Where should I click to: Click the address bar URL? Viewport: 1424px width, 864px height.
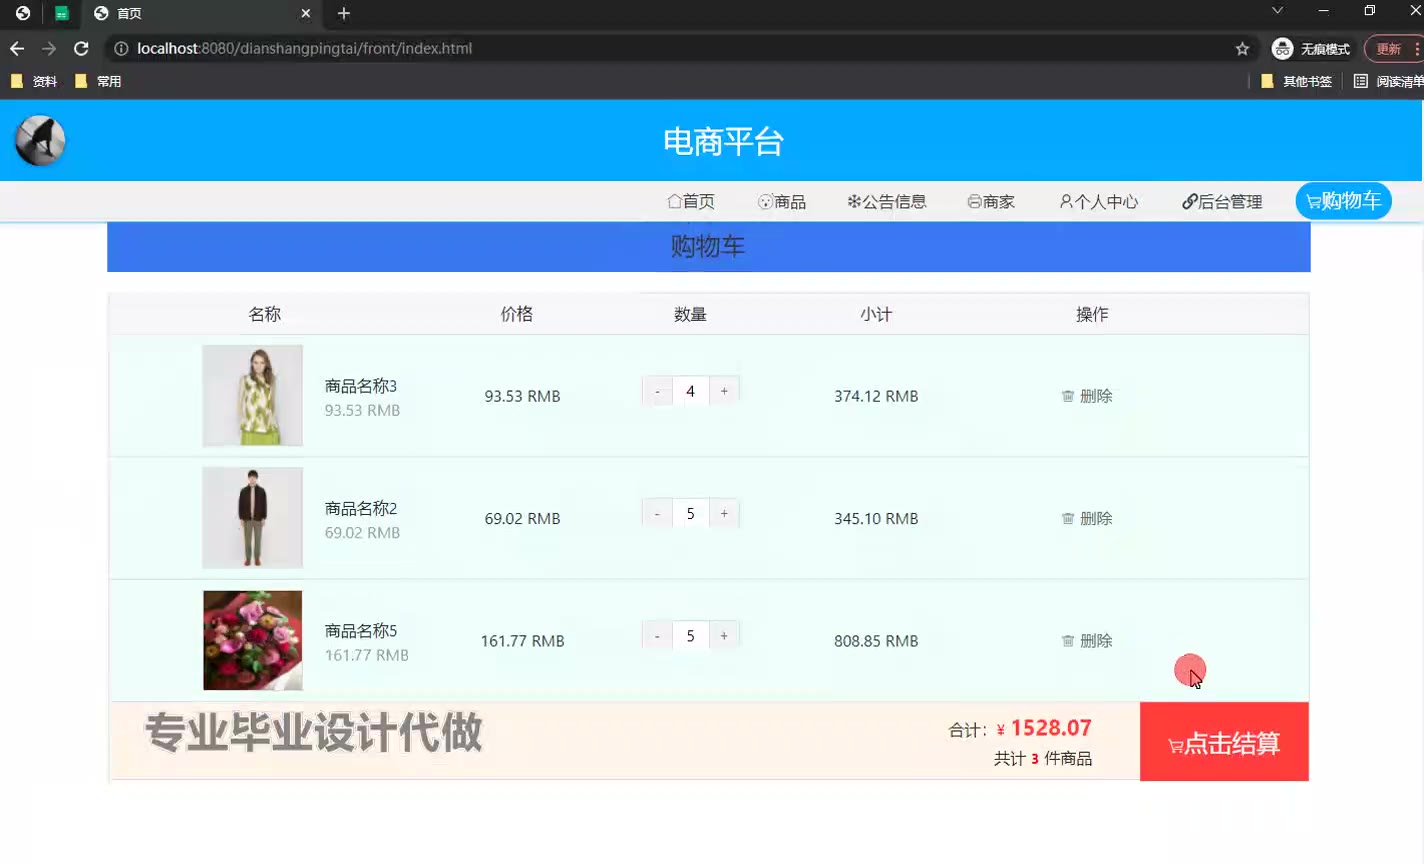(x=304, y=48)
